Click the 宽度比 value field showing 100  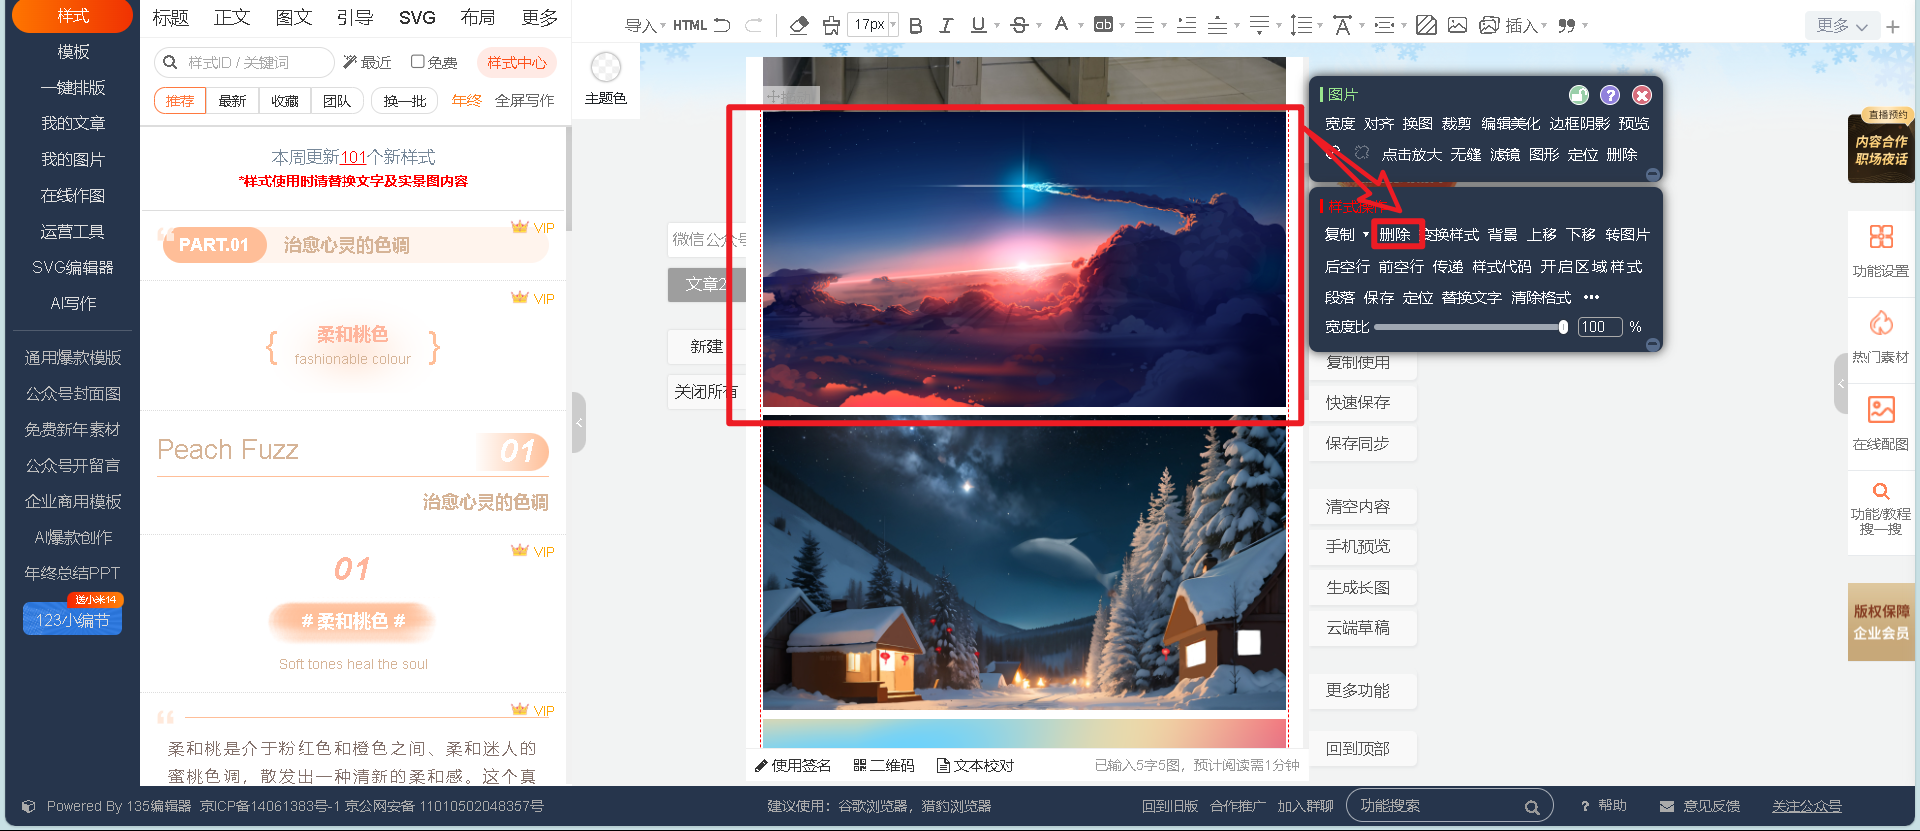click(x=1599, y=327)
